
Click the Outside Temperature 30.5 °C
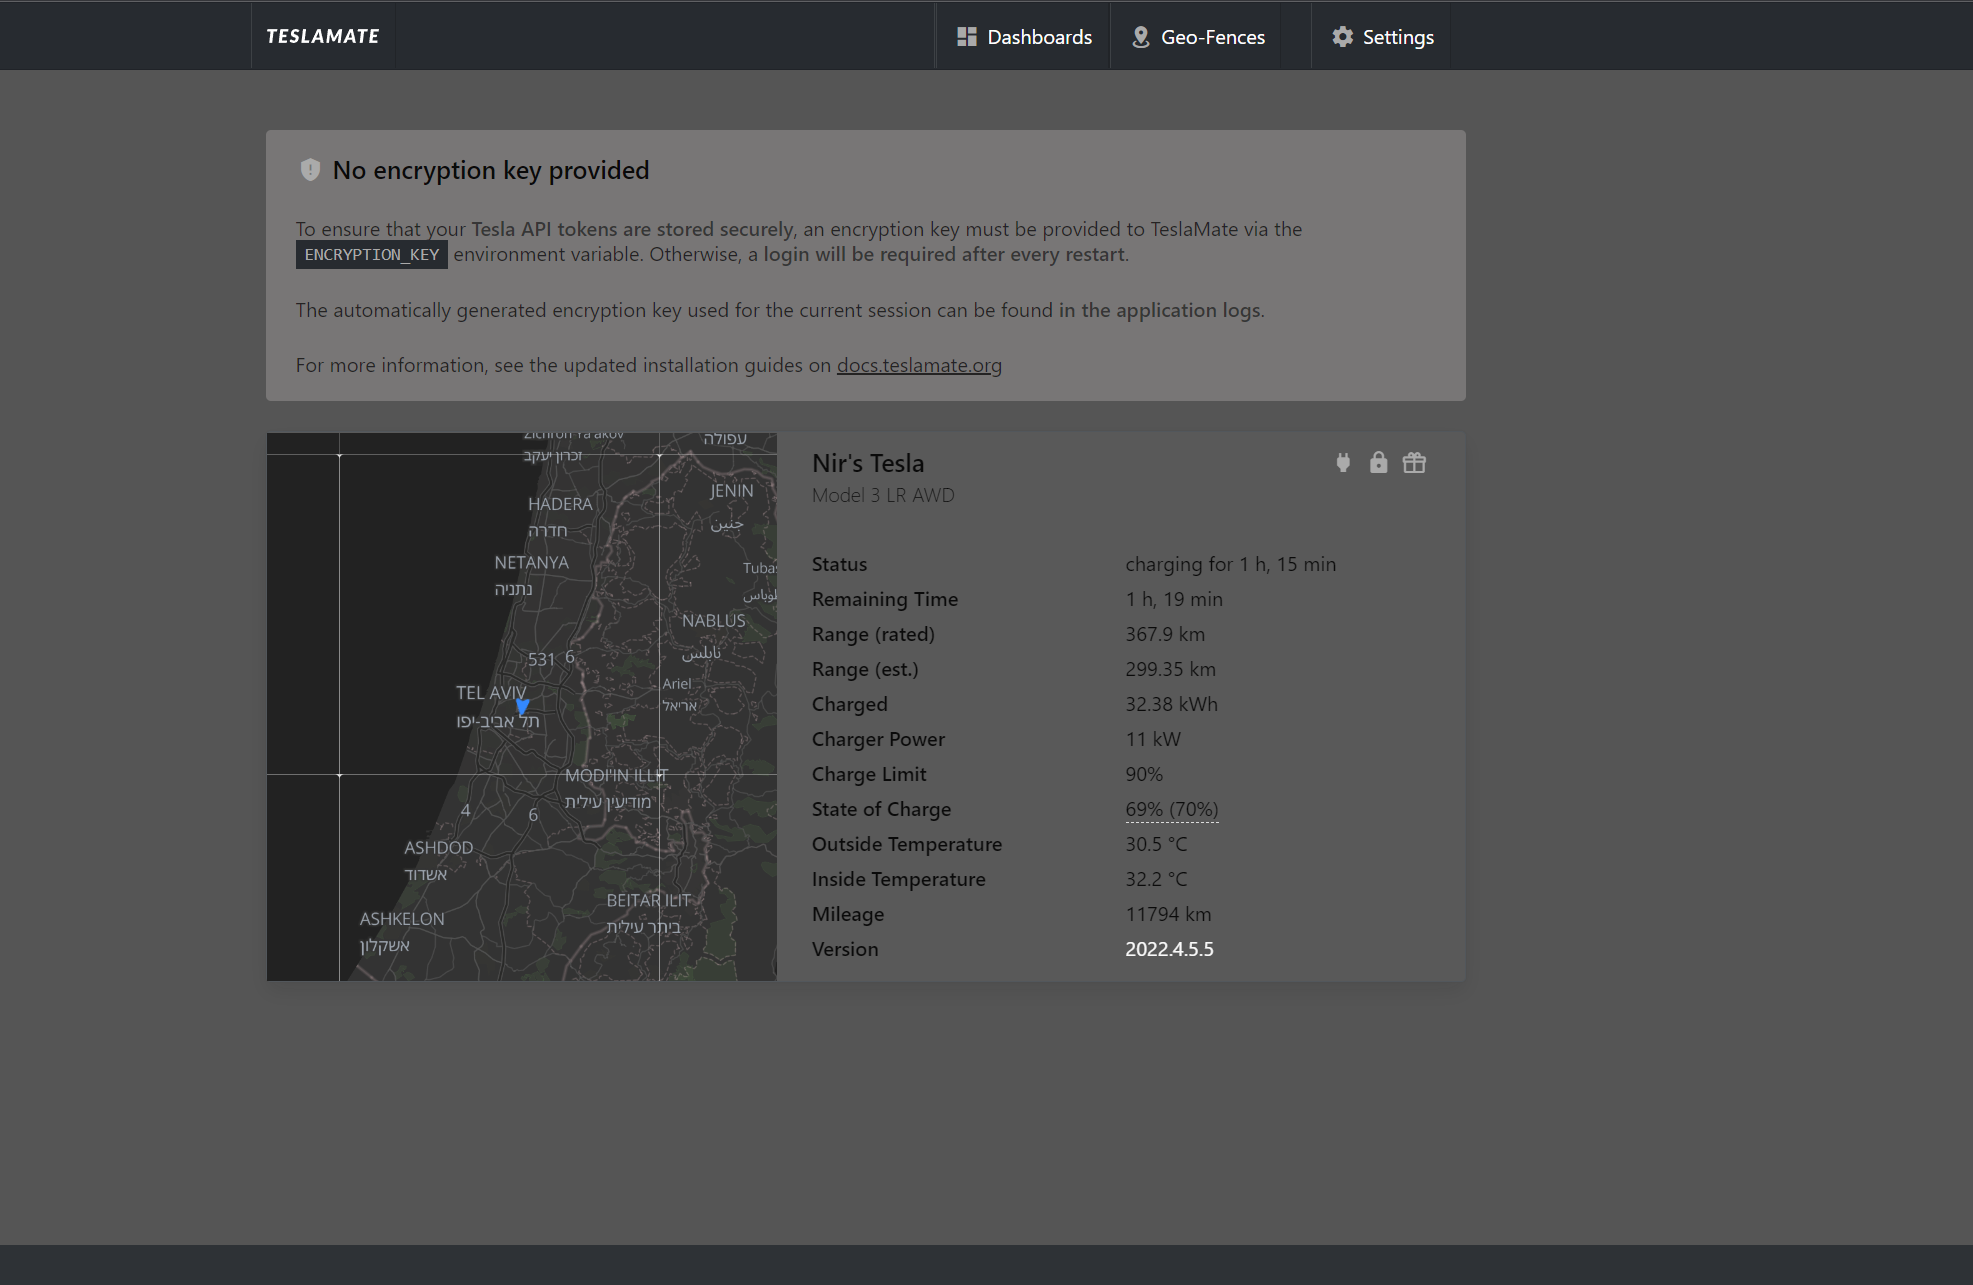pyautogui.click(x=1156, y=844)
